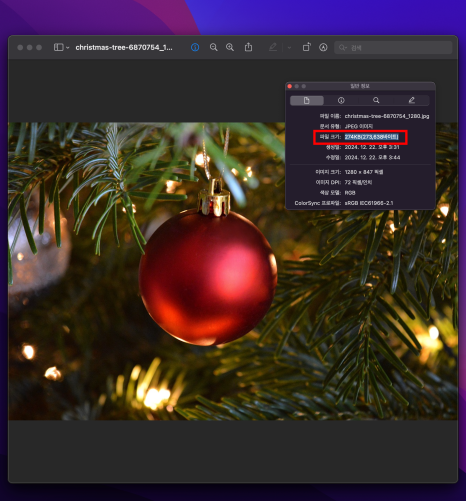466x501 pixels.
Task: Click the 1280 x 847 image size value
Action: [x=364, y=172]
